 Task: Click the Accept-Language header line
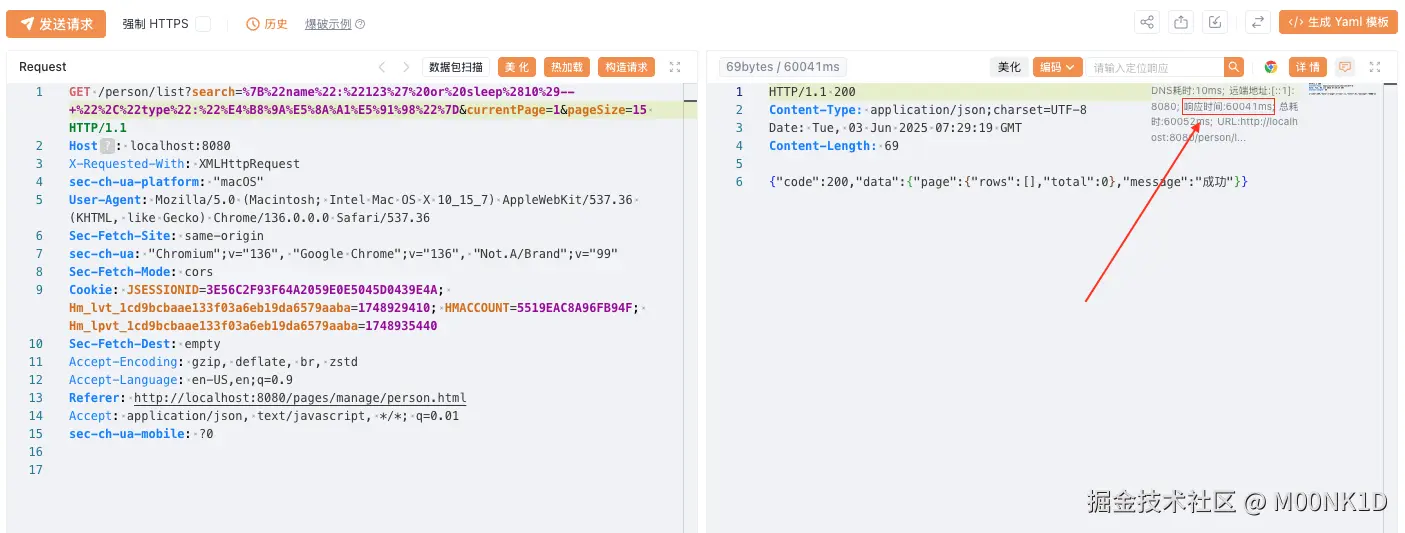(x=181, y=380)
